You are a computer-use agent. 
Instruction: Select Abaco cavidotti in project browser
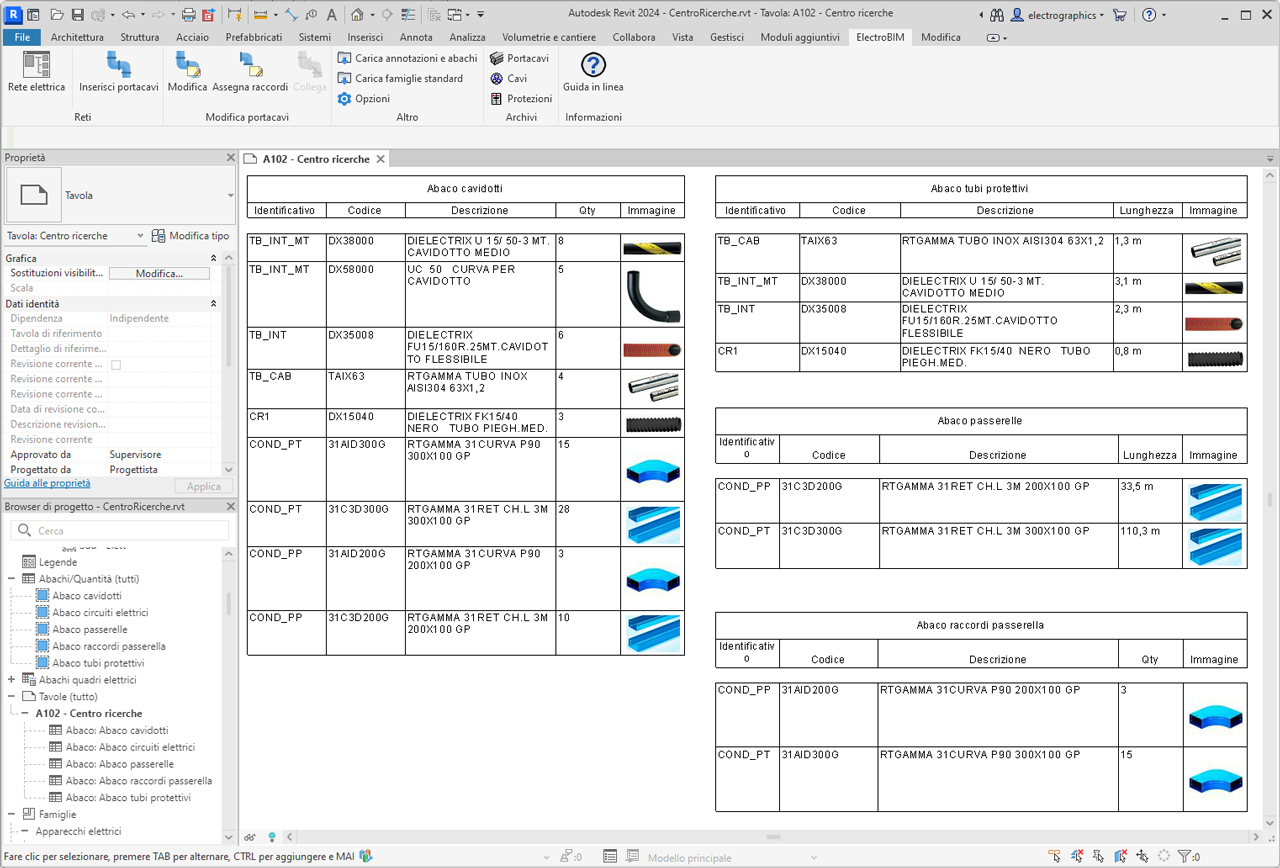[x=87, y=596]
